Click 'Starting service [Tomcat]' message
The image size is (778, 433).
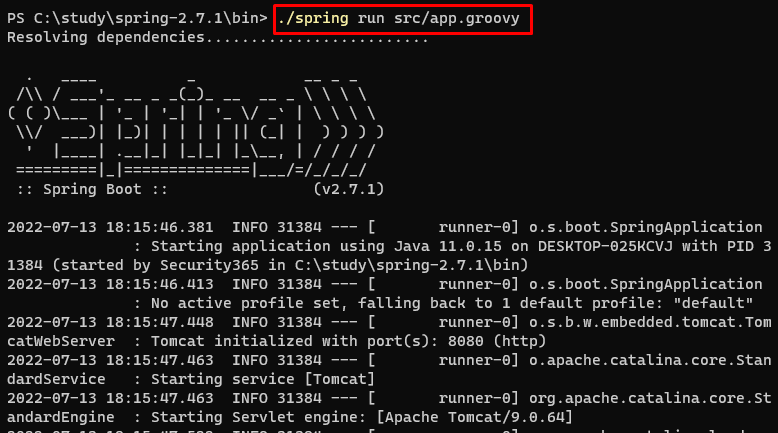coord(263,379)
